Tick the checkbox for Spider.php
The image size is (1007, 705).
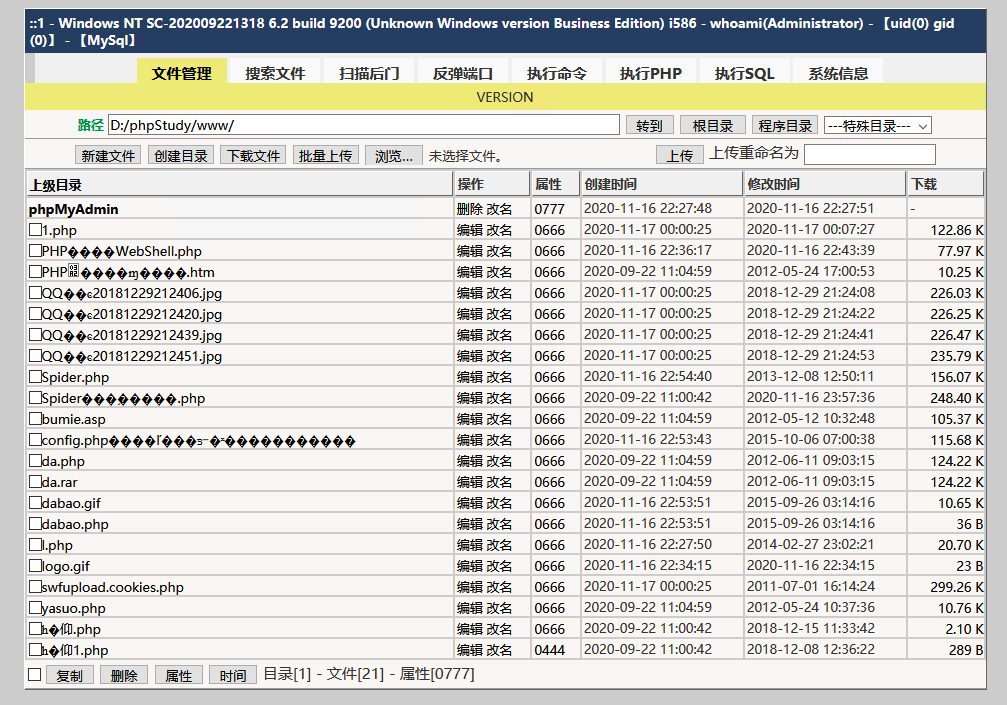point(35,376)
